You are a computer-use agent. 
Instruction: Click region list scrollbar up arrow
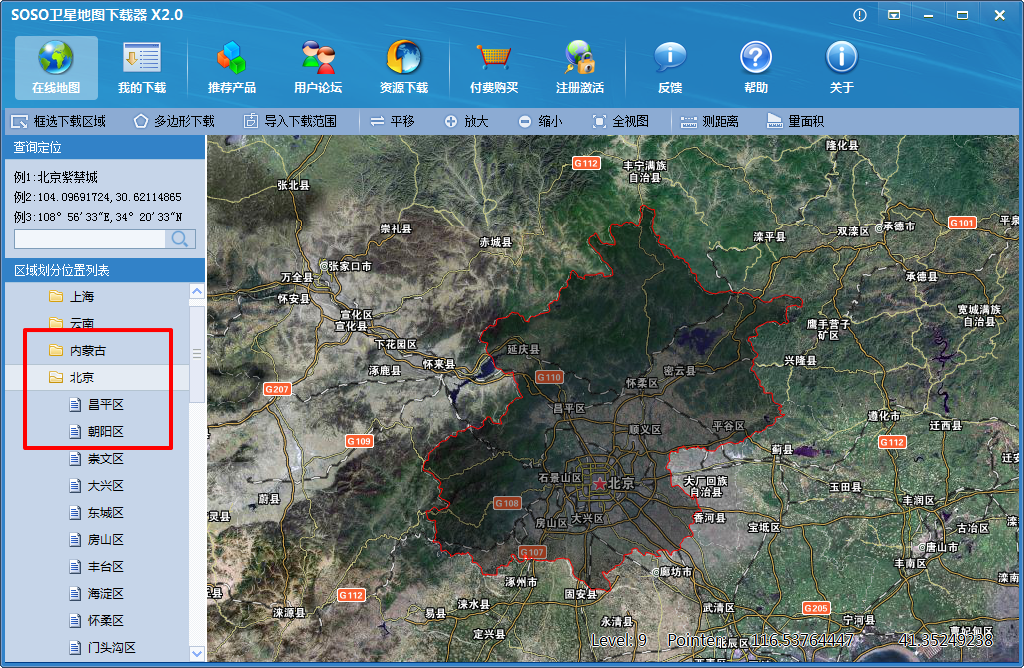[197, 291]
